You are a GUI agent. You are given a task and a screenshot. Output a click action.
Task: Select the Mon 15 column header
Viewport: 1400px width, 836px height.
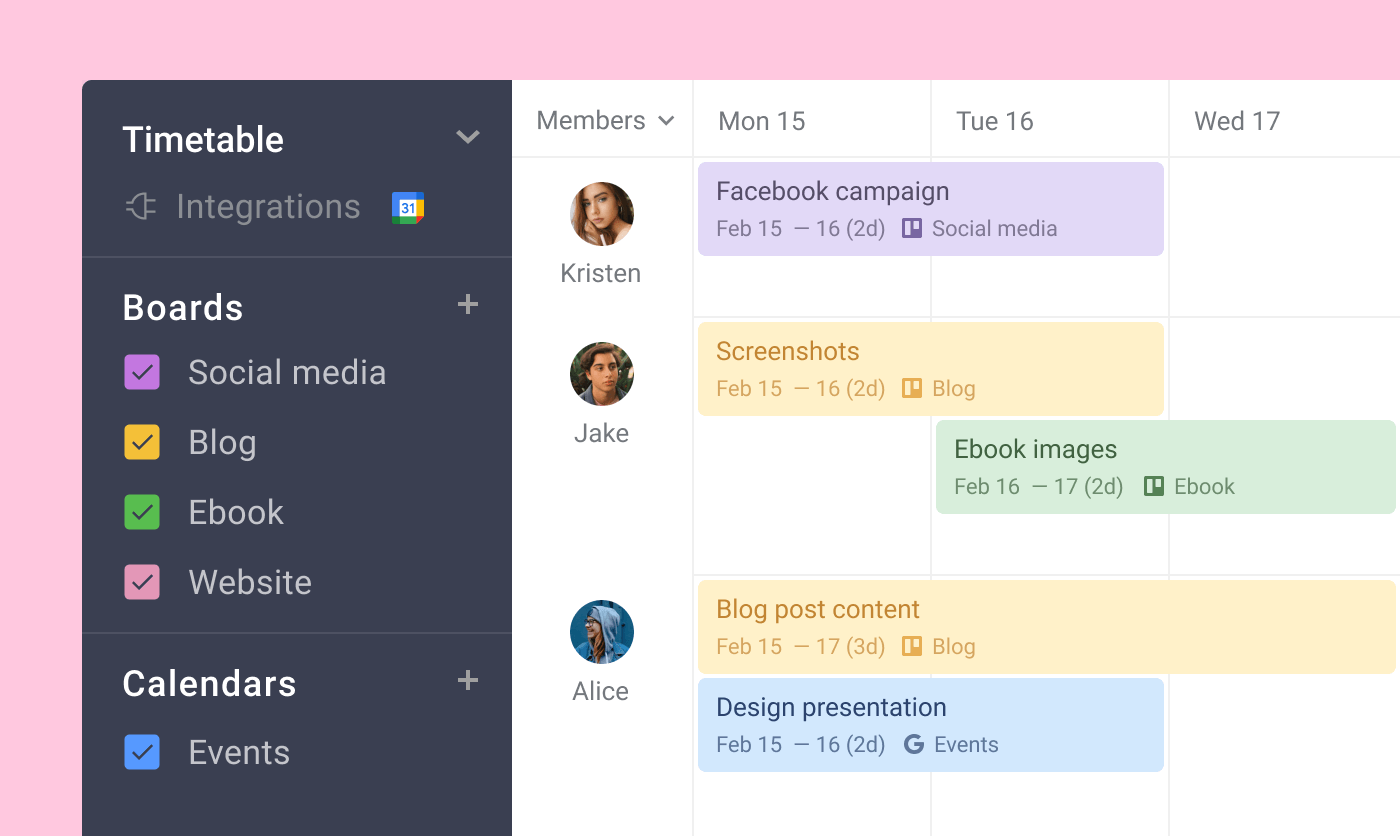(x=762, y=121)
